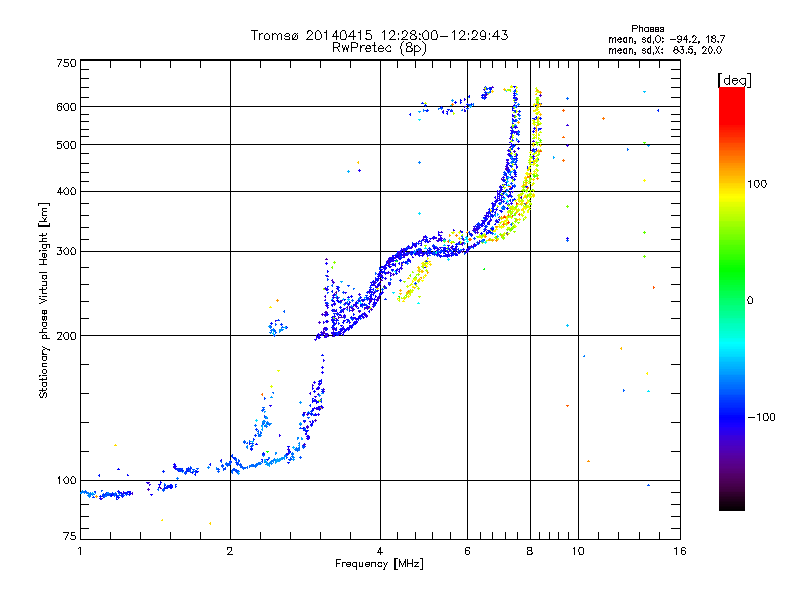Click the '400' y-axis tick label
Image resolution: width=800 pixels, height=600 pixels.
tap(66, 192)
